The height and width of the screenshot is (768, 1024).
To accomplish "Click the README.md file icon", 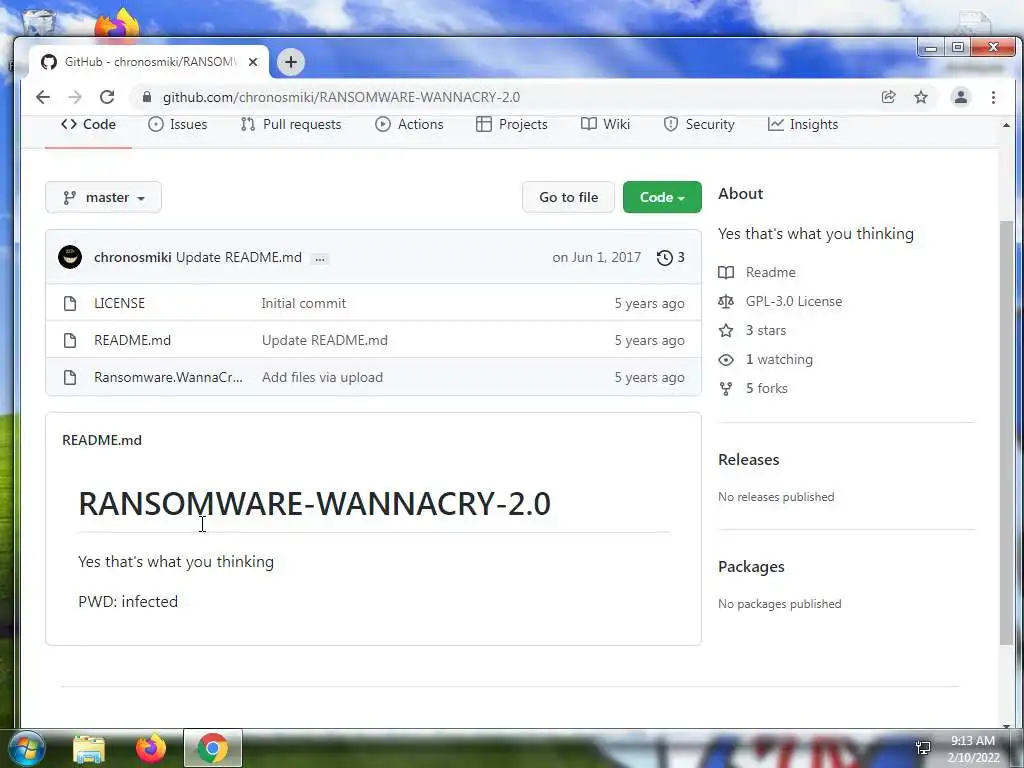I will (70, 340).
